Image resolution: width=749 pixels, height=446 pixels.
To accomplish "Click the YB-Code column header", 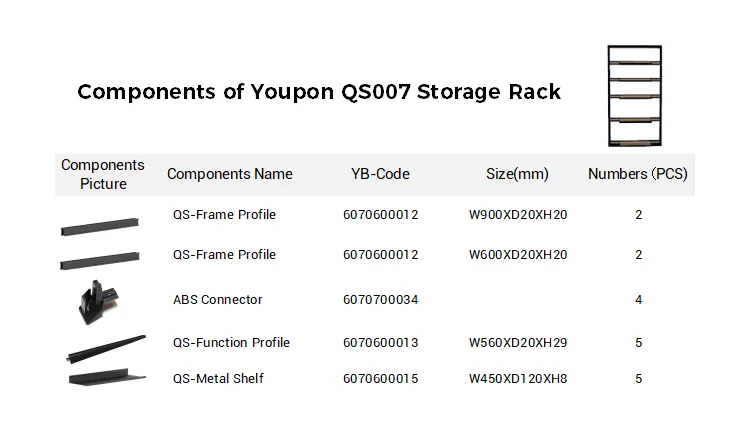I will [380, 174].
